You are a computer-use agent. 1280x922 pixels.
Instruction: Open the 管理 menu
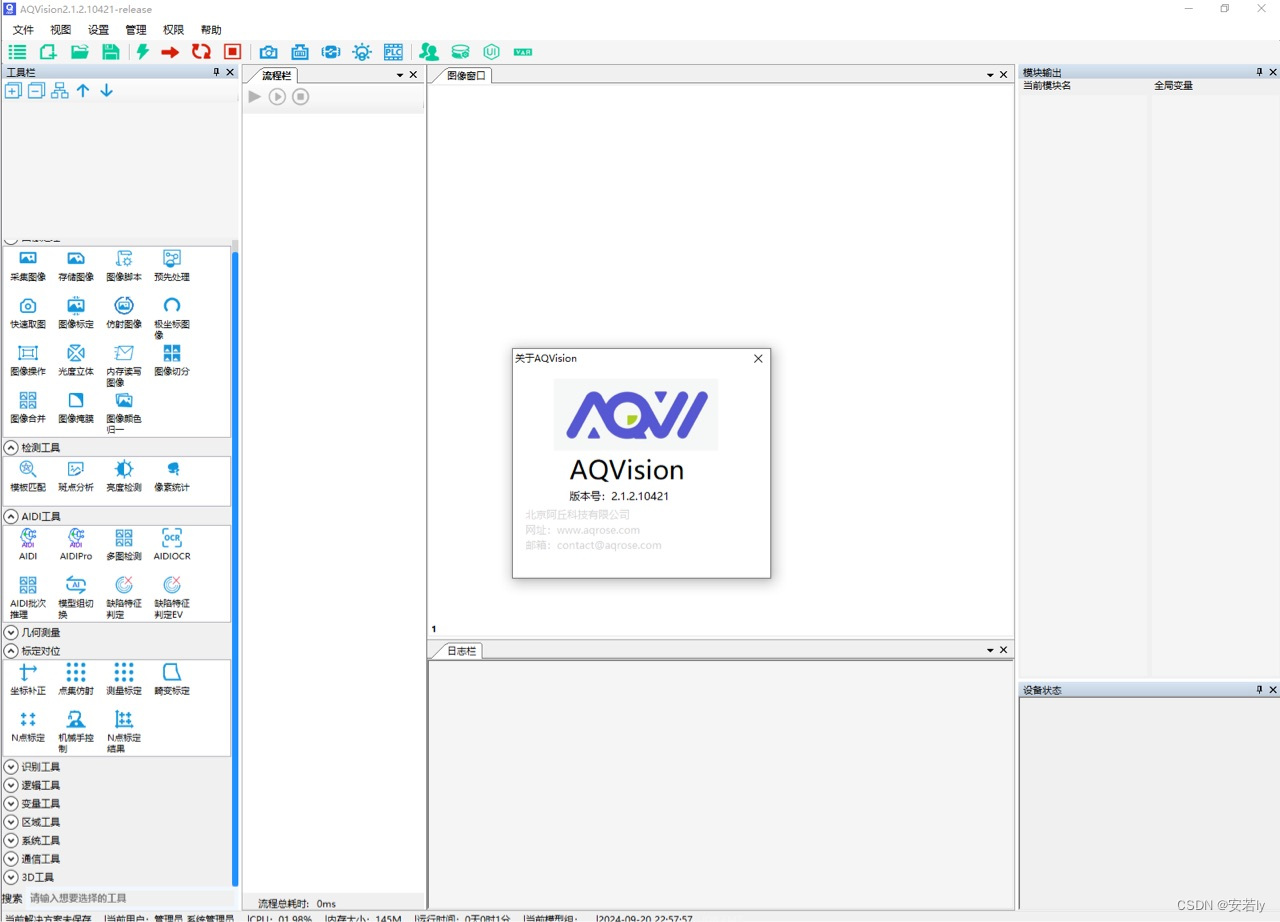(x=136, y=30)
